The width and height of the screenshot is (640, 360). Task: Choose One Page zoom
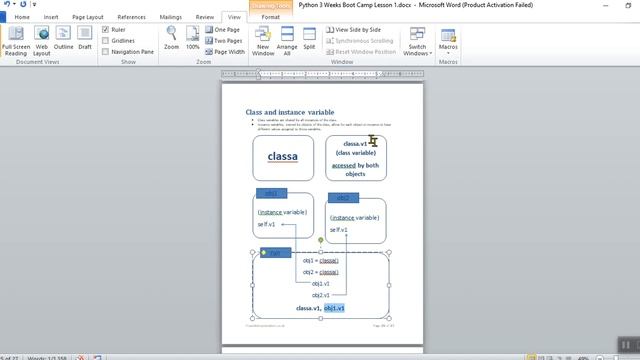coord(223,29)
